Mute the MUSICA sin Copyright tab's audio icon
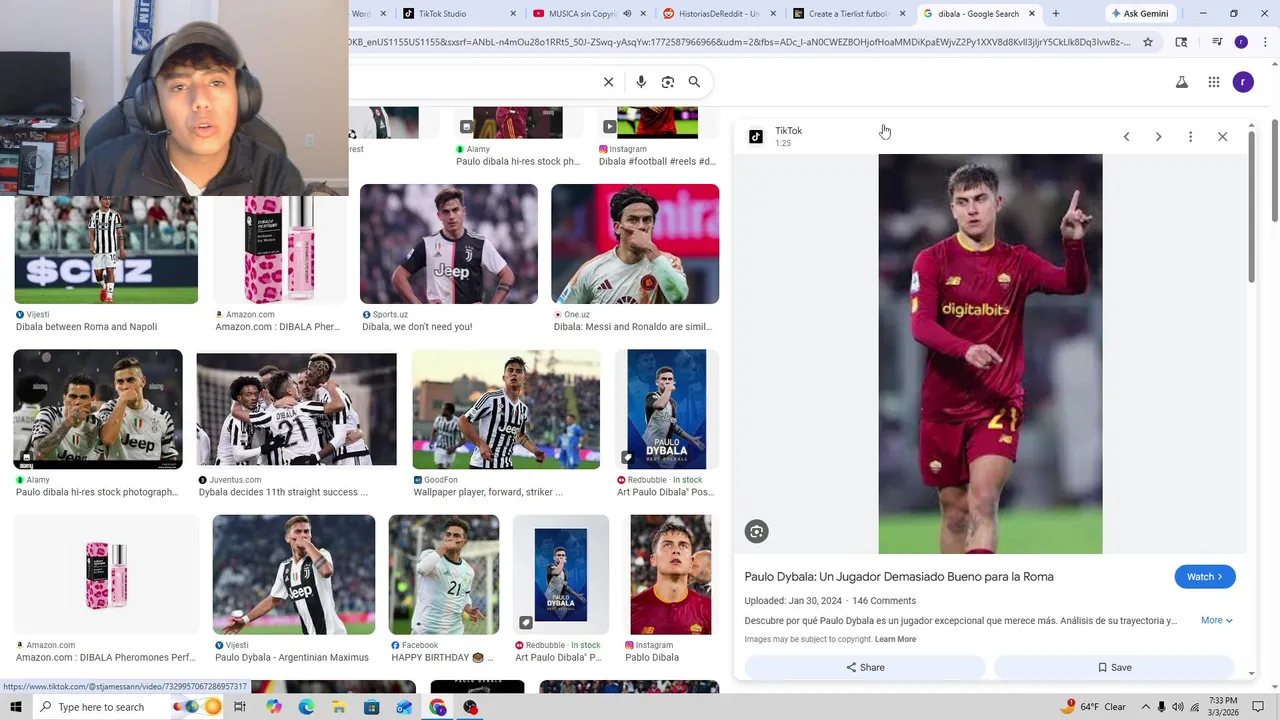The height and width of the screenshot is (720, 1280). click(x=627, y=14)
